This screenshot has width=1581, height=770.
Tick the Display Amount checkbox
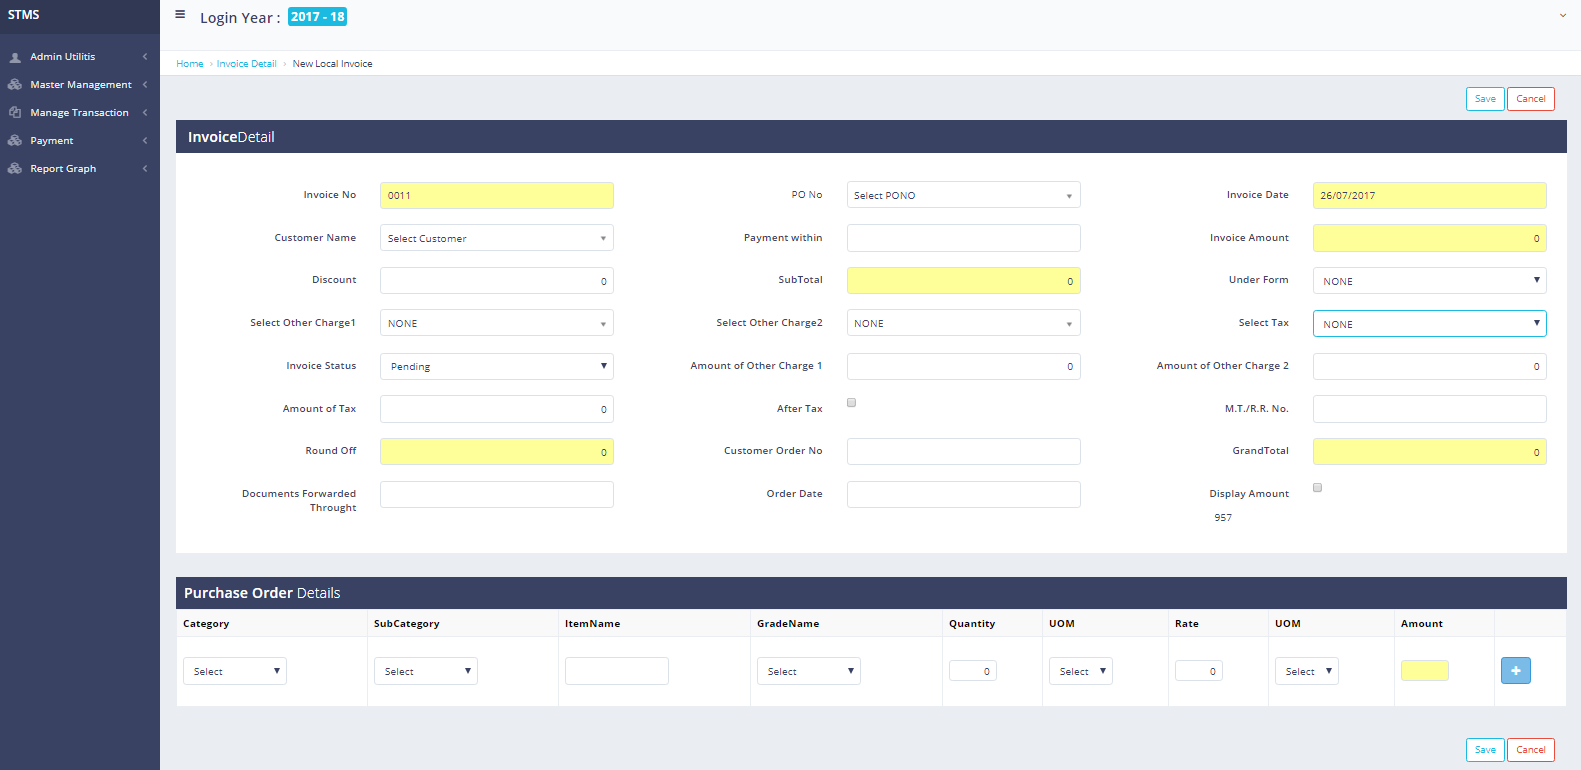[x=1317, y=488]
